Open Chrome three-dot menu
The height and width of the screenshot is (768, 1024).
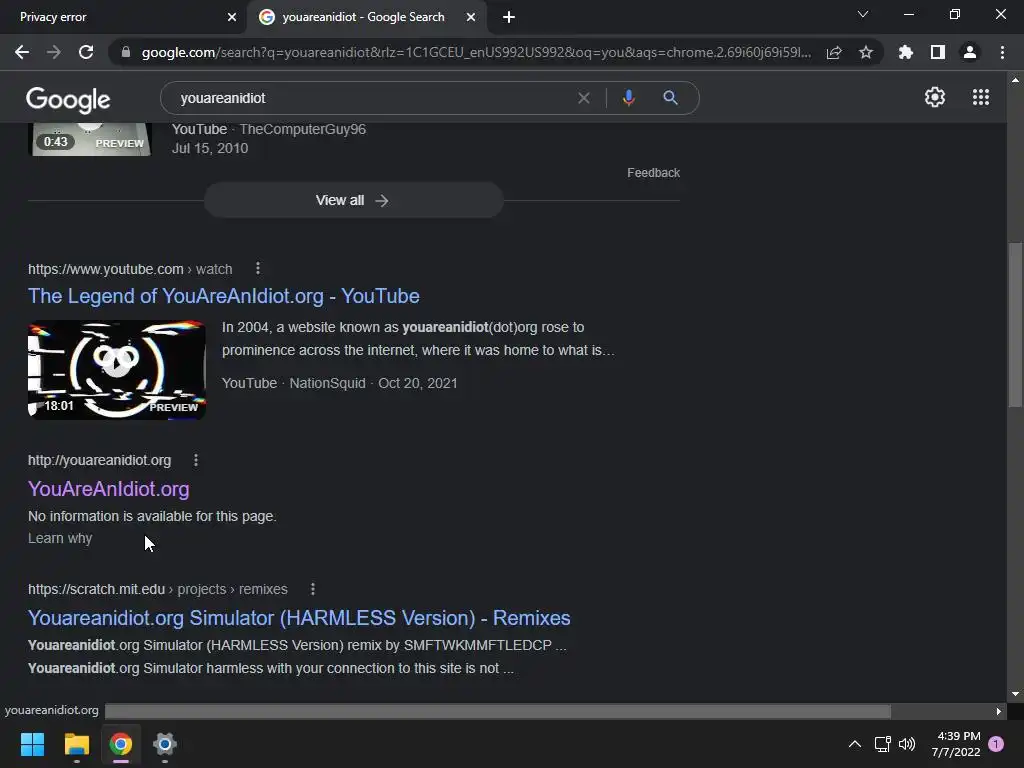(x=1002, y=52)
